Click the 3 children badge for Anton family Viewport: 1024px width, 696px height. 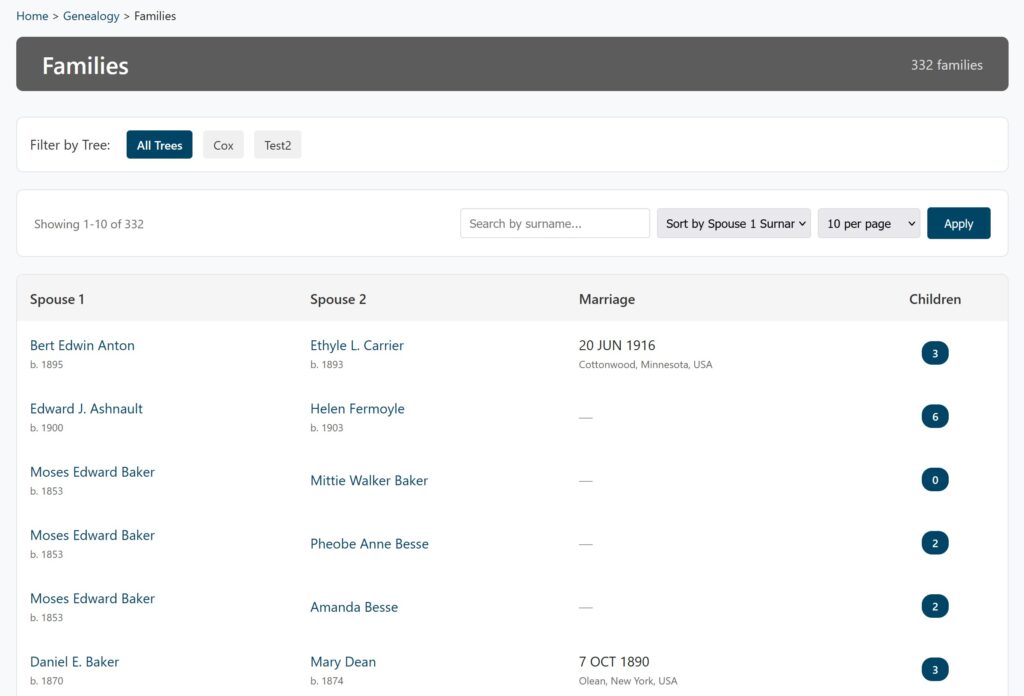point(935,354)
